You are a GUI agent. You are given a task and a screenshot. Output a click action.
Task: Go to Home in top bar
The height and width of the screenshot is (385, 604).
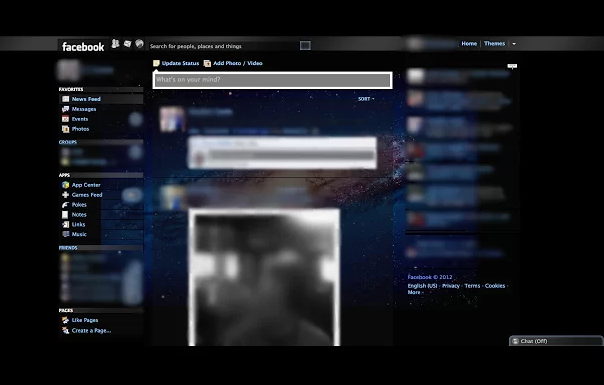(x=469, y=44)
